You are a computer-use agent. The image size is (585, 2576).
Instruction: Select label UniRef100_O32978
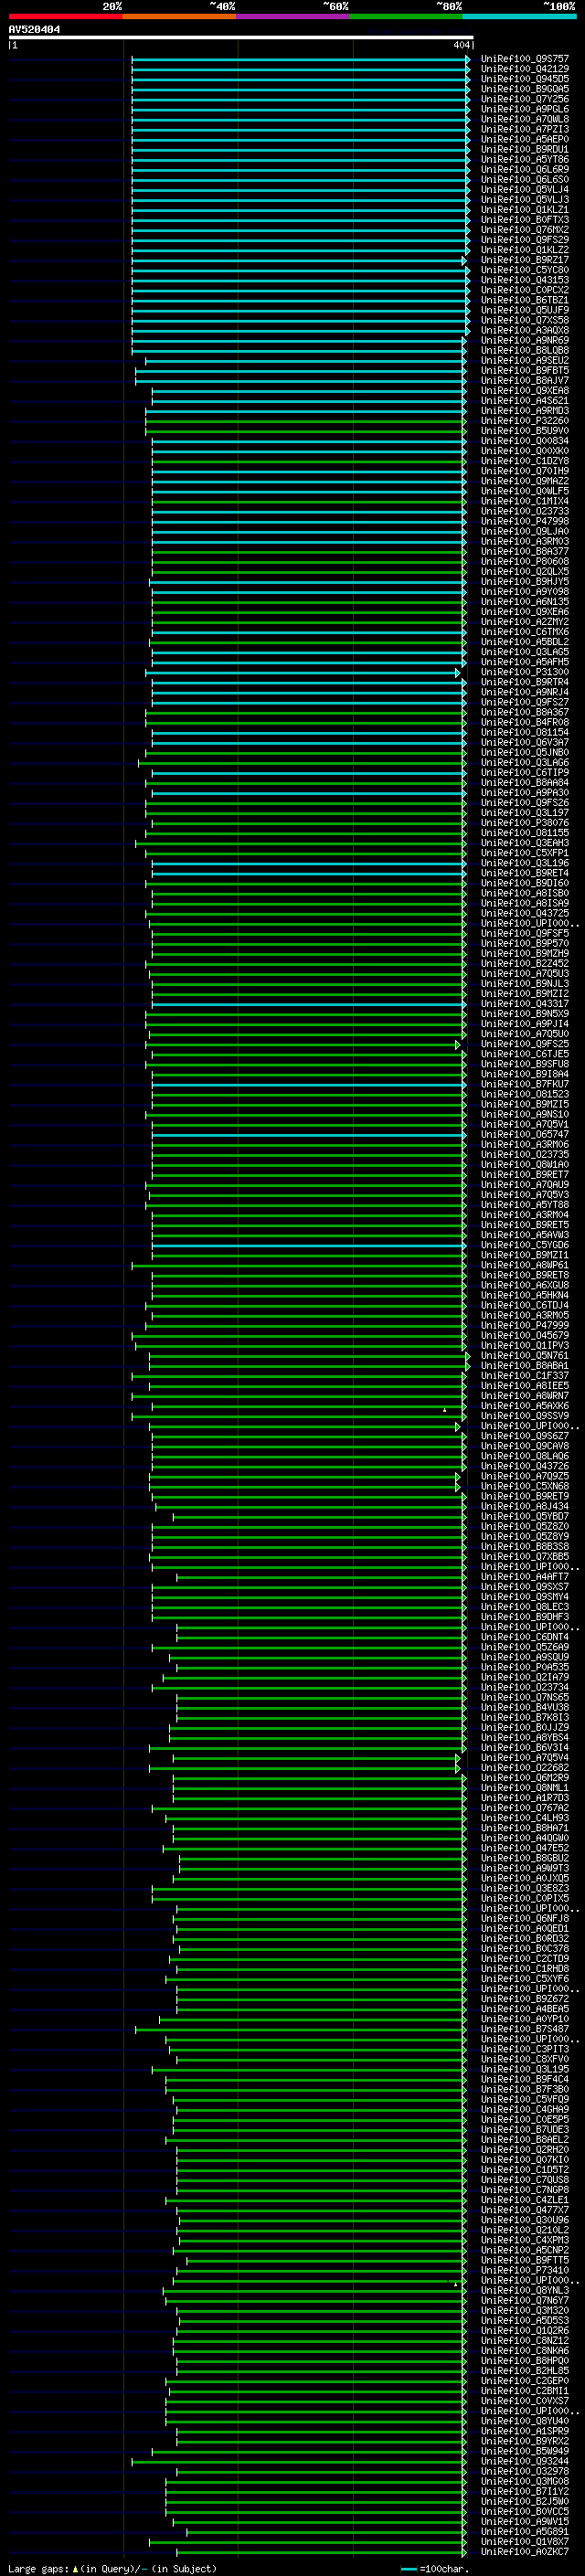coord(524,2471)
